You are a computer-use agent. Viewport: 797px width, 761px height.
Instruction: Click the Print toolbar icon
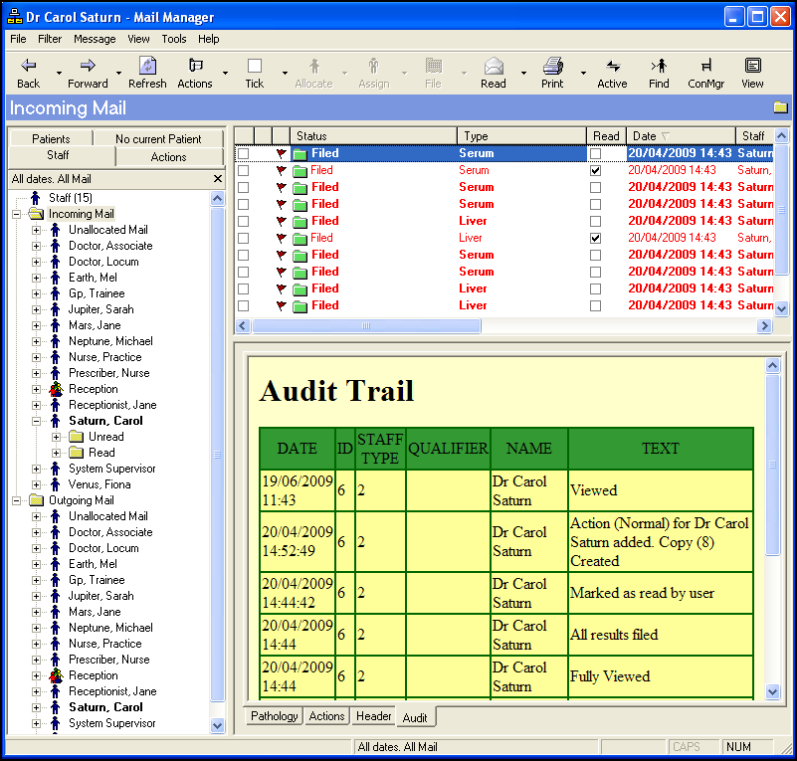point(552,67)
